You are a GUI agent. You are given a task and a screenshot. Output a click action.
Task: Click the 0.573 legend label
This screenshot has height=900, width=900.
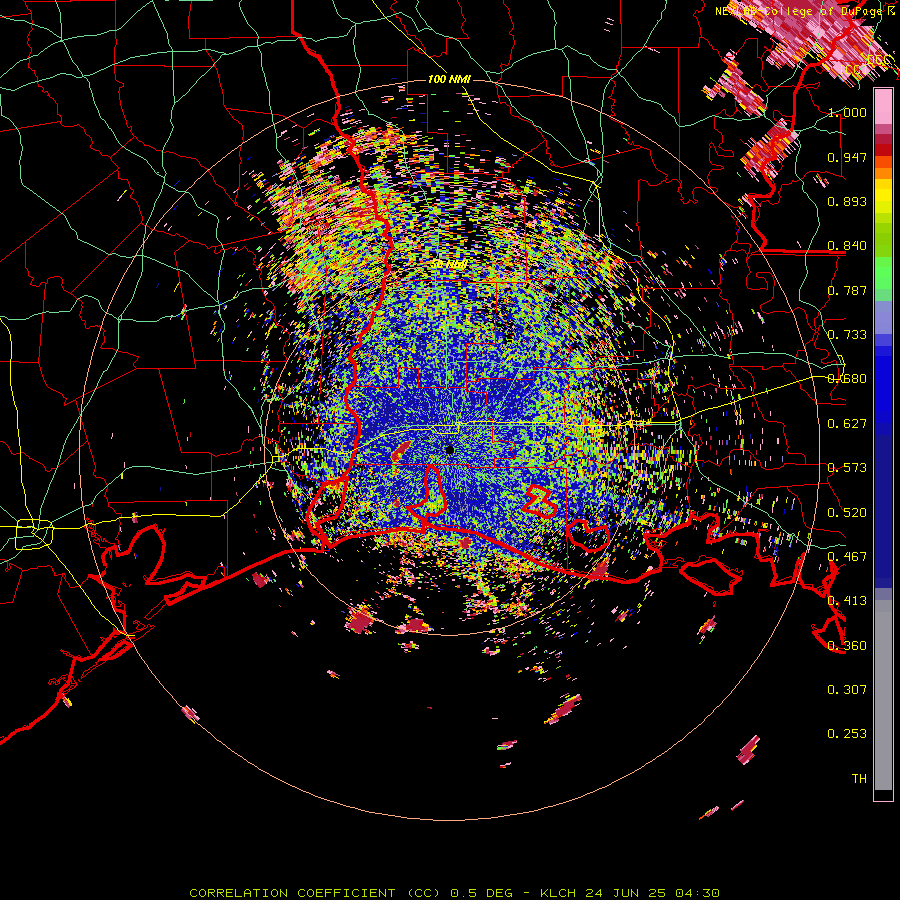847,468
